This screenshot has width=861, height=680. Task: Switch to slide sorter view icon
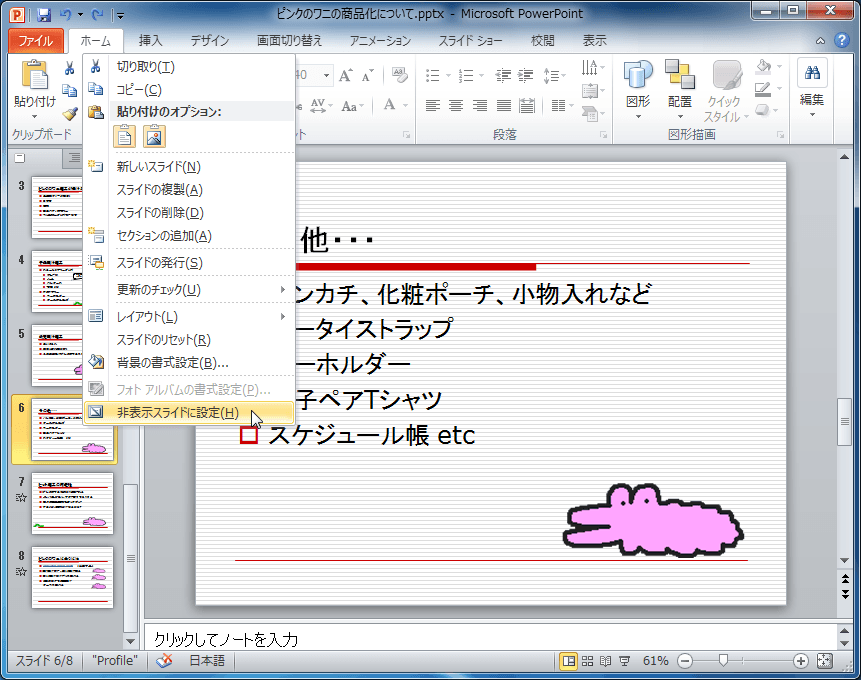click(x=588, y=661)
